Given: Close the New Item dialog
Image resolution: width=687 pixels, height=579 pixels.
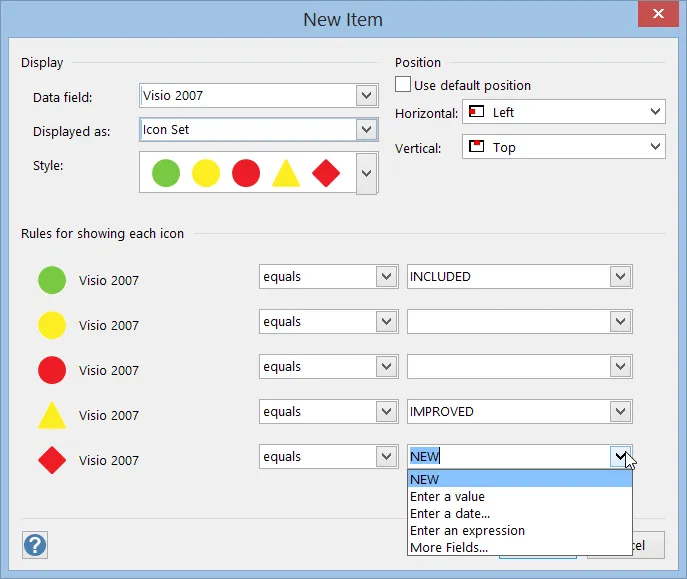Looking at the screenshot, I should [x=658, y=14].
